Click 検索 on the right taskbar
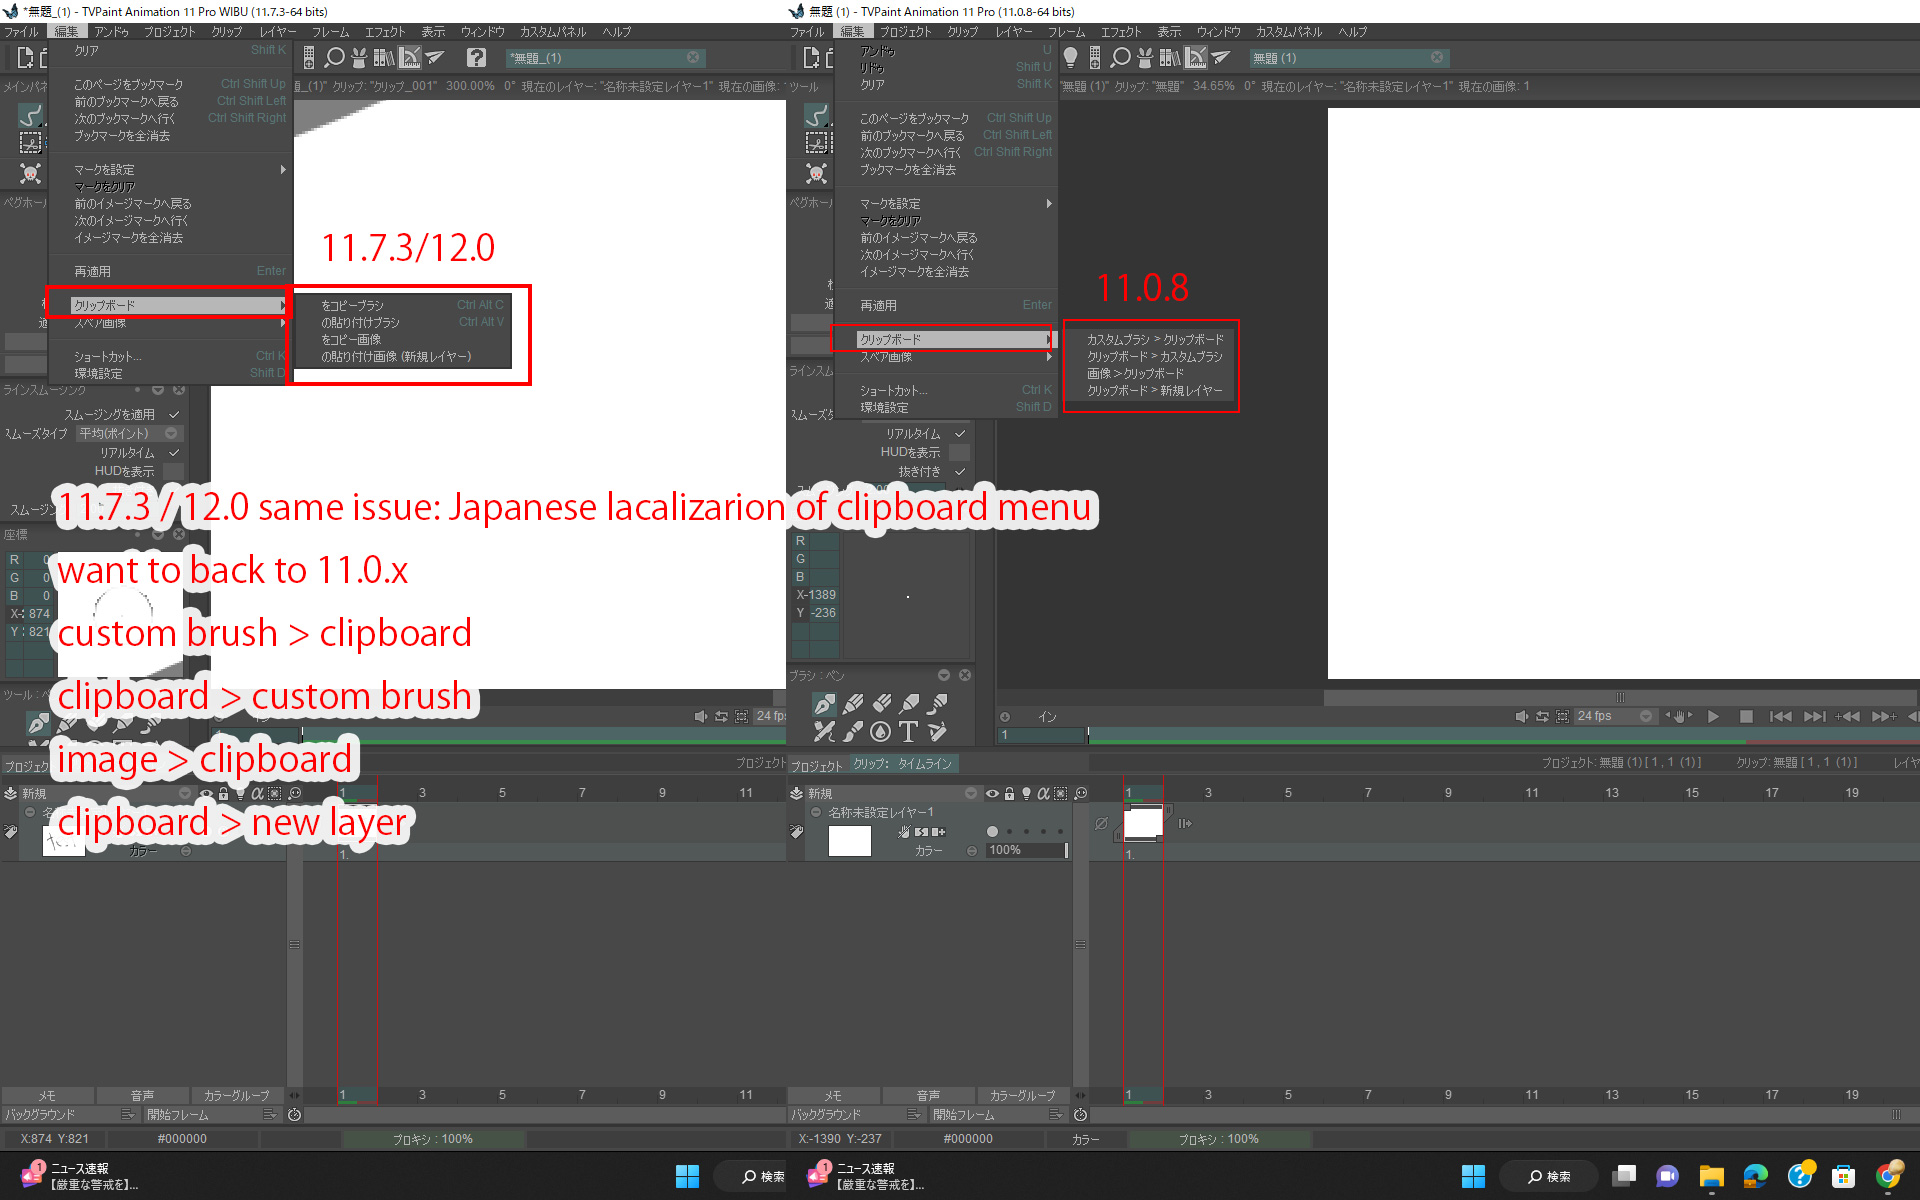 pos(1549,1176)
